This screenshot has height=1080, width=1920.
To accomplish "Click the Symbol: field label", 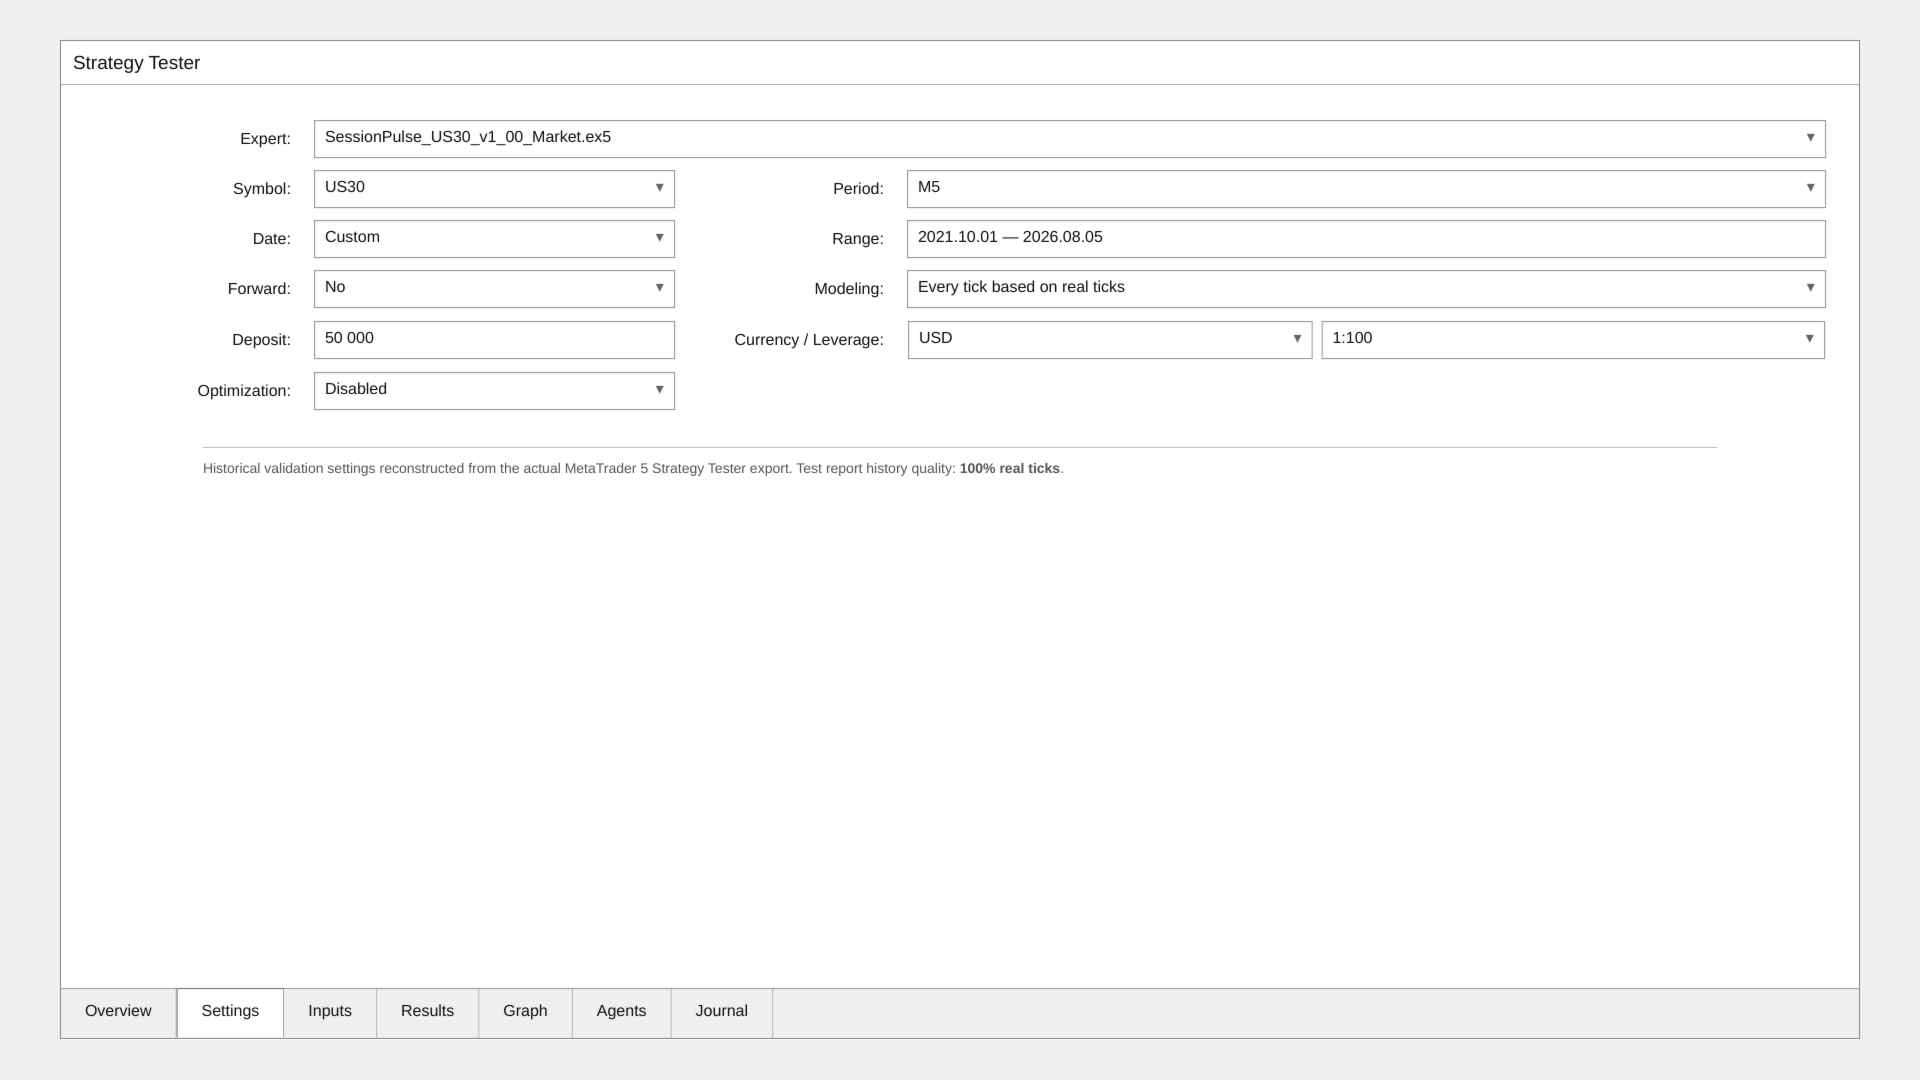I will click(x=261, y=189).
